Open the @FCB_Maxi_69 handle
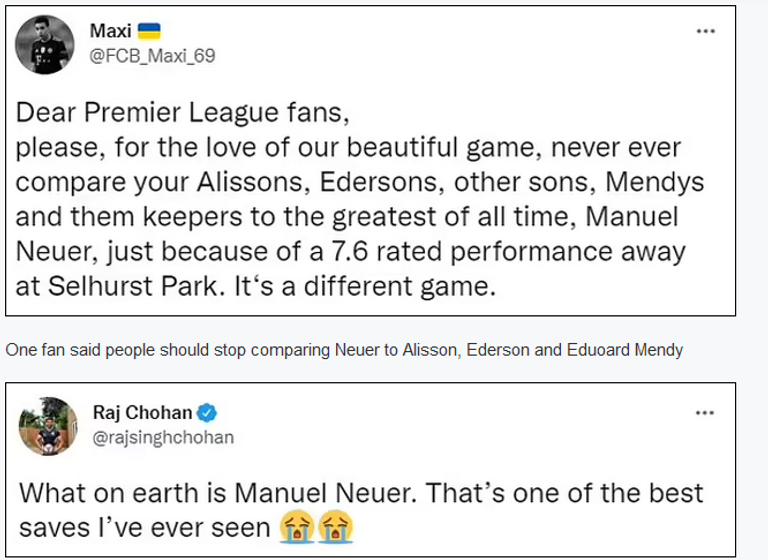 [x=153, y=56]
